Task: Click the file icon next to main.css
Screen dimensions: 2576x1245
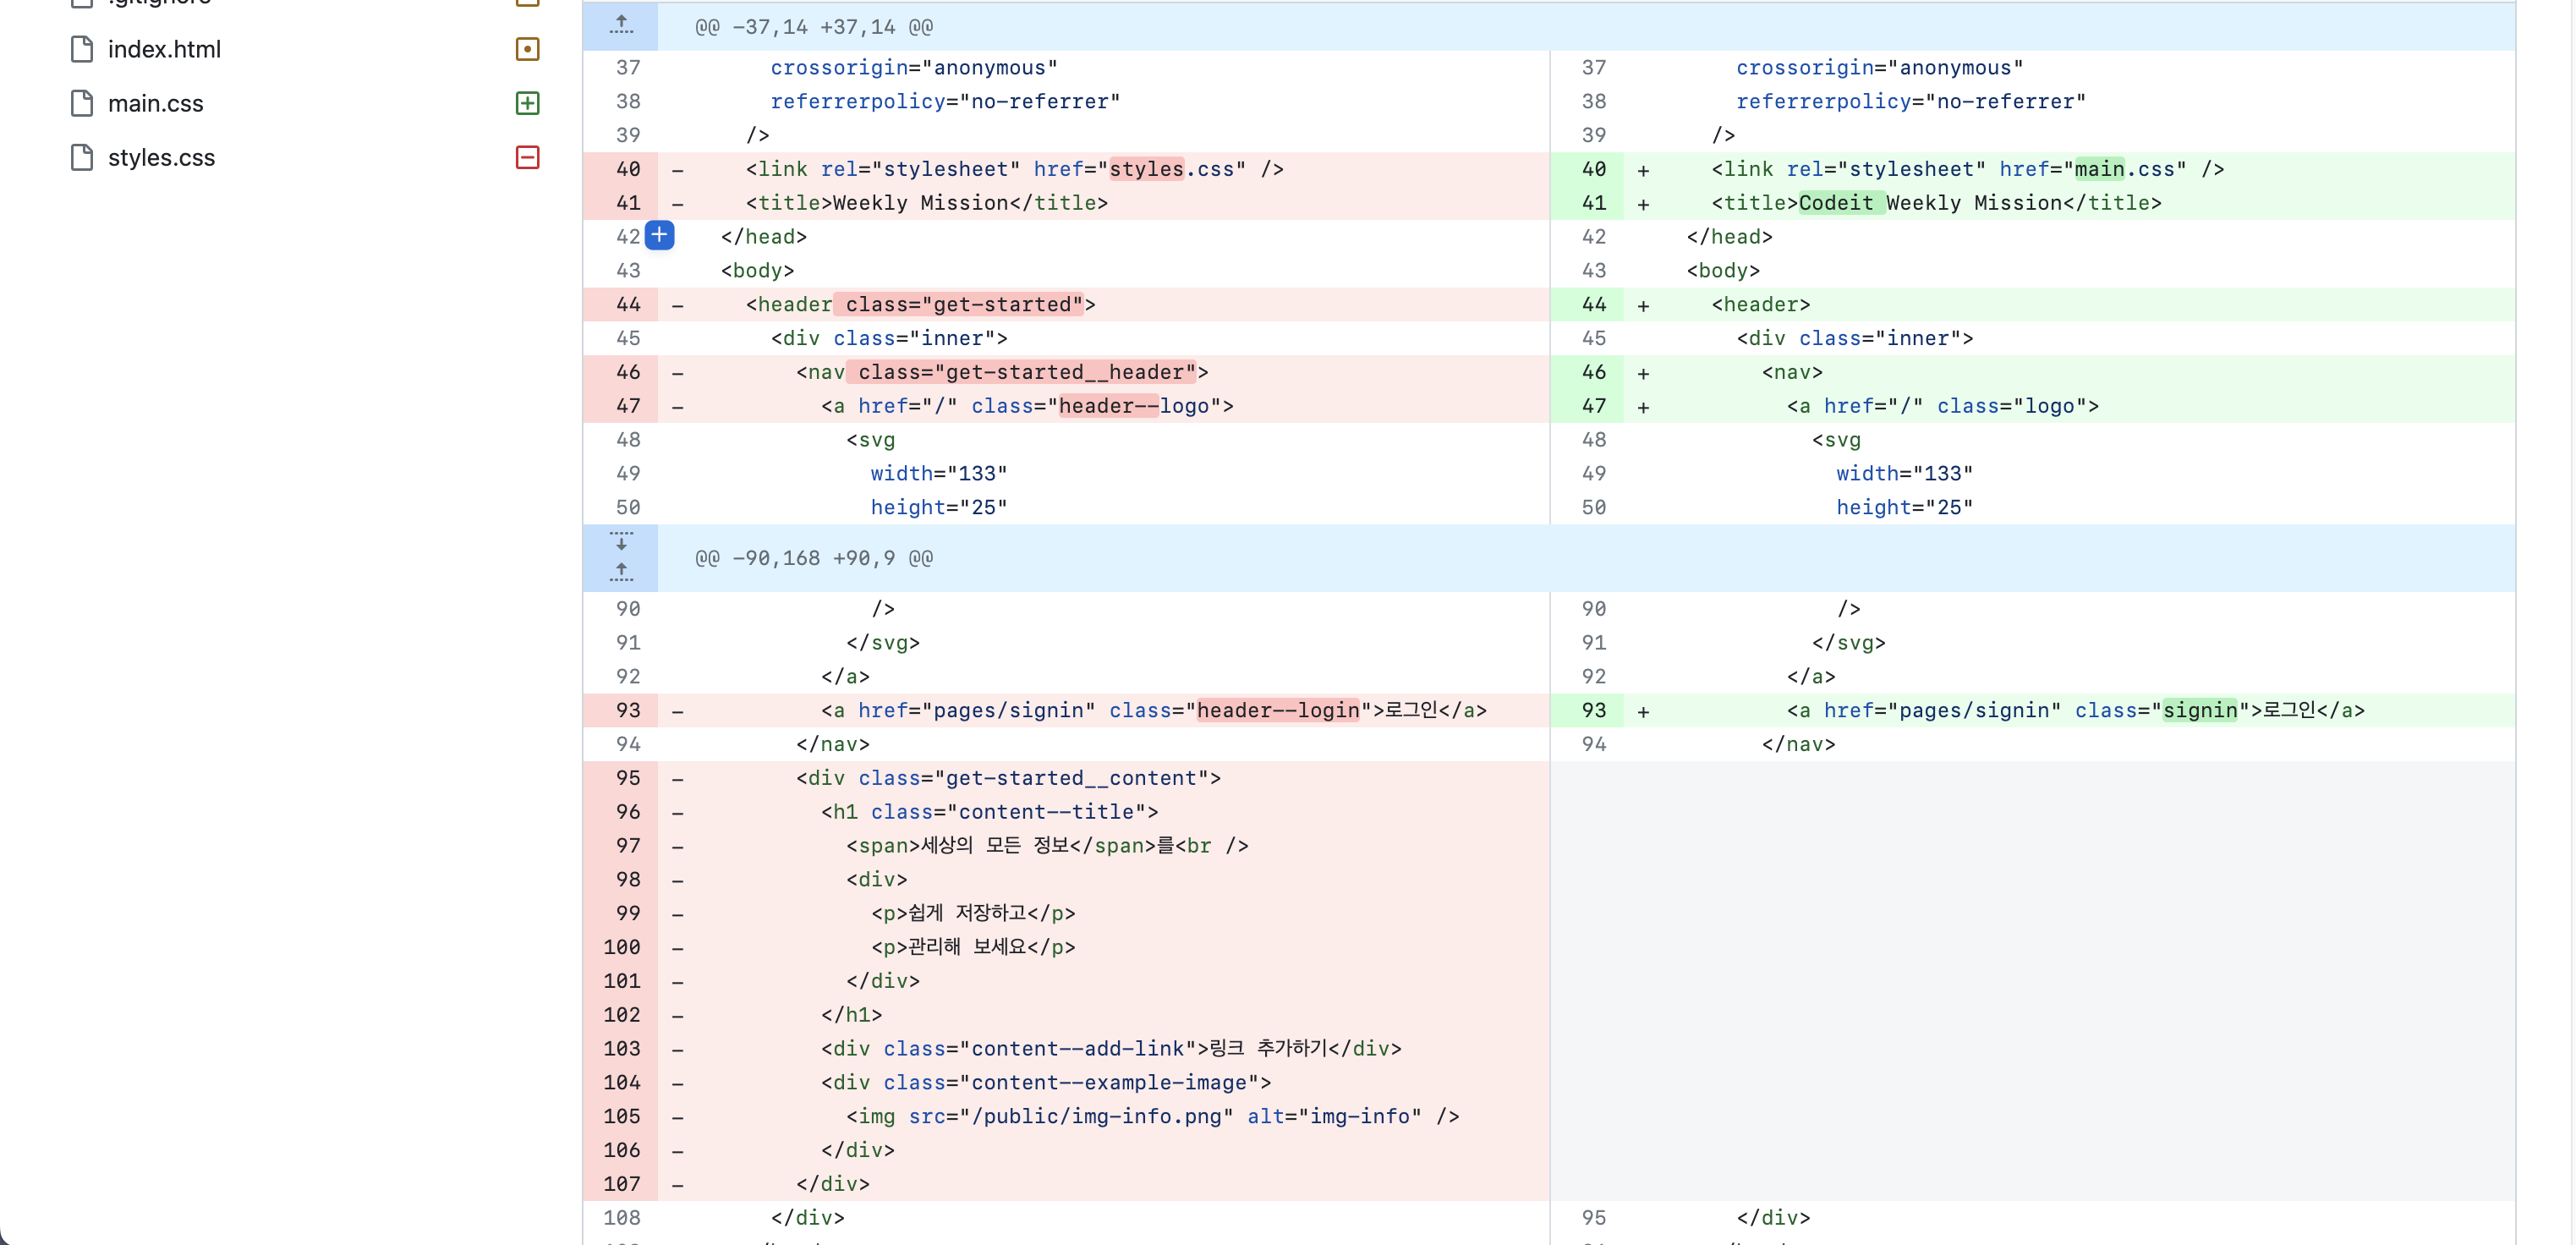Action: click(82, 103)
